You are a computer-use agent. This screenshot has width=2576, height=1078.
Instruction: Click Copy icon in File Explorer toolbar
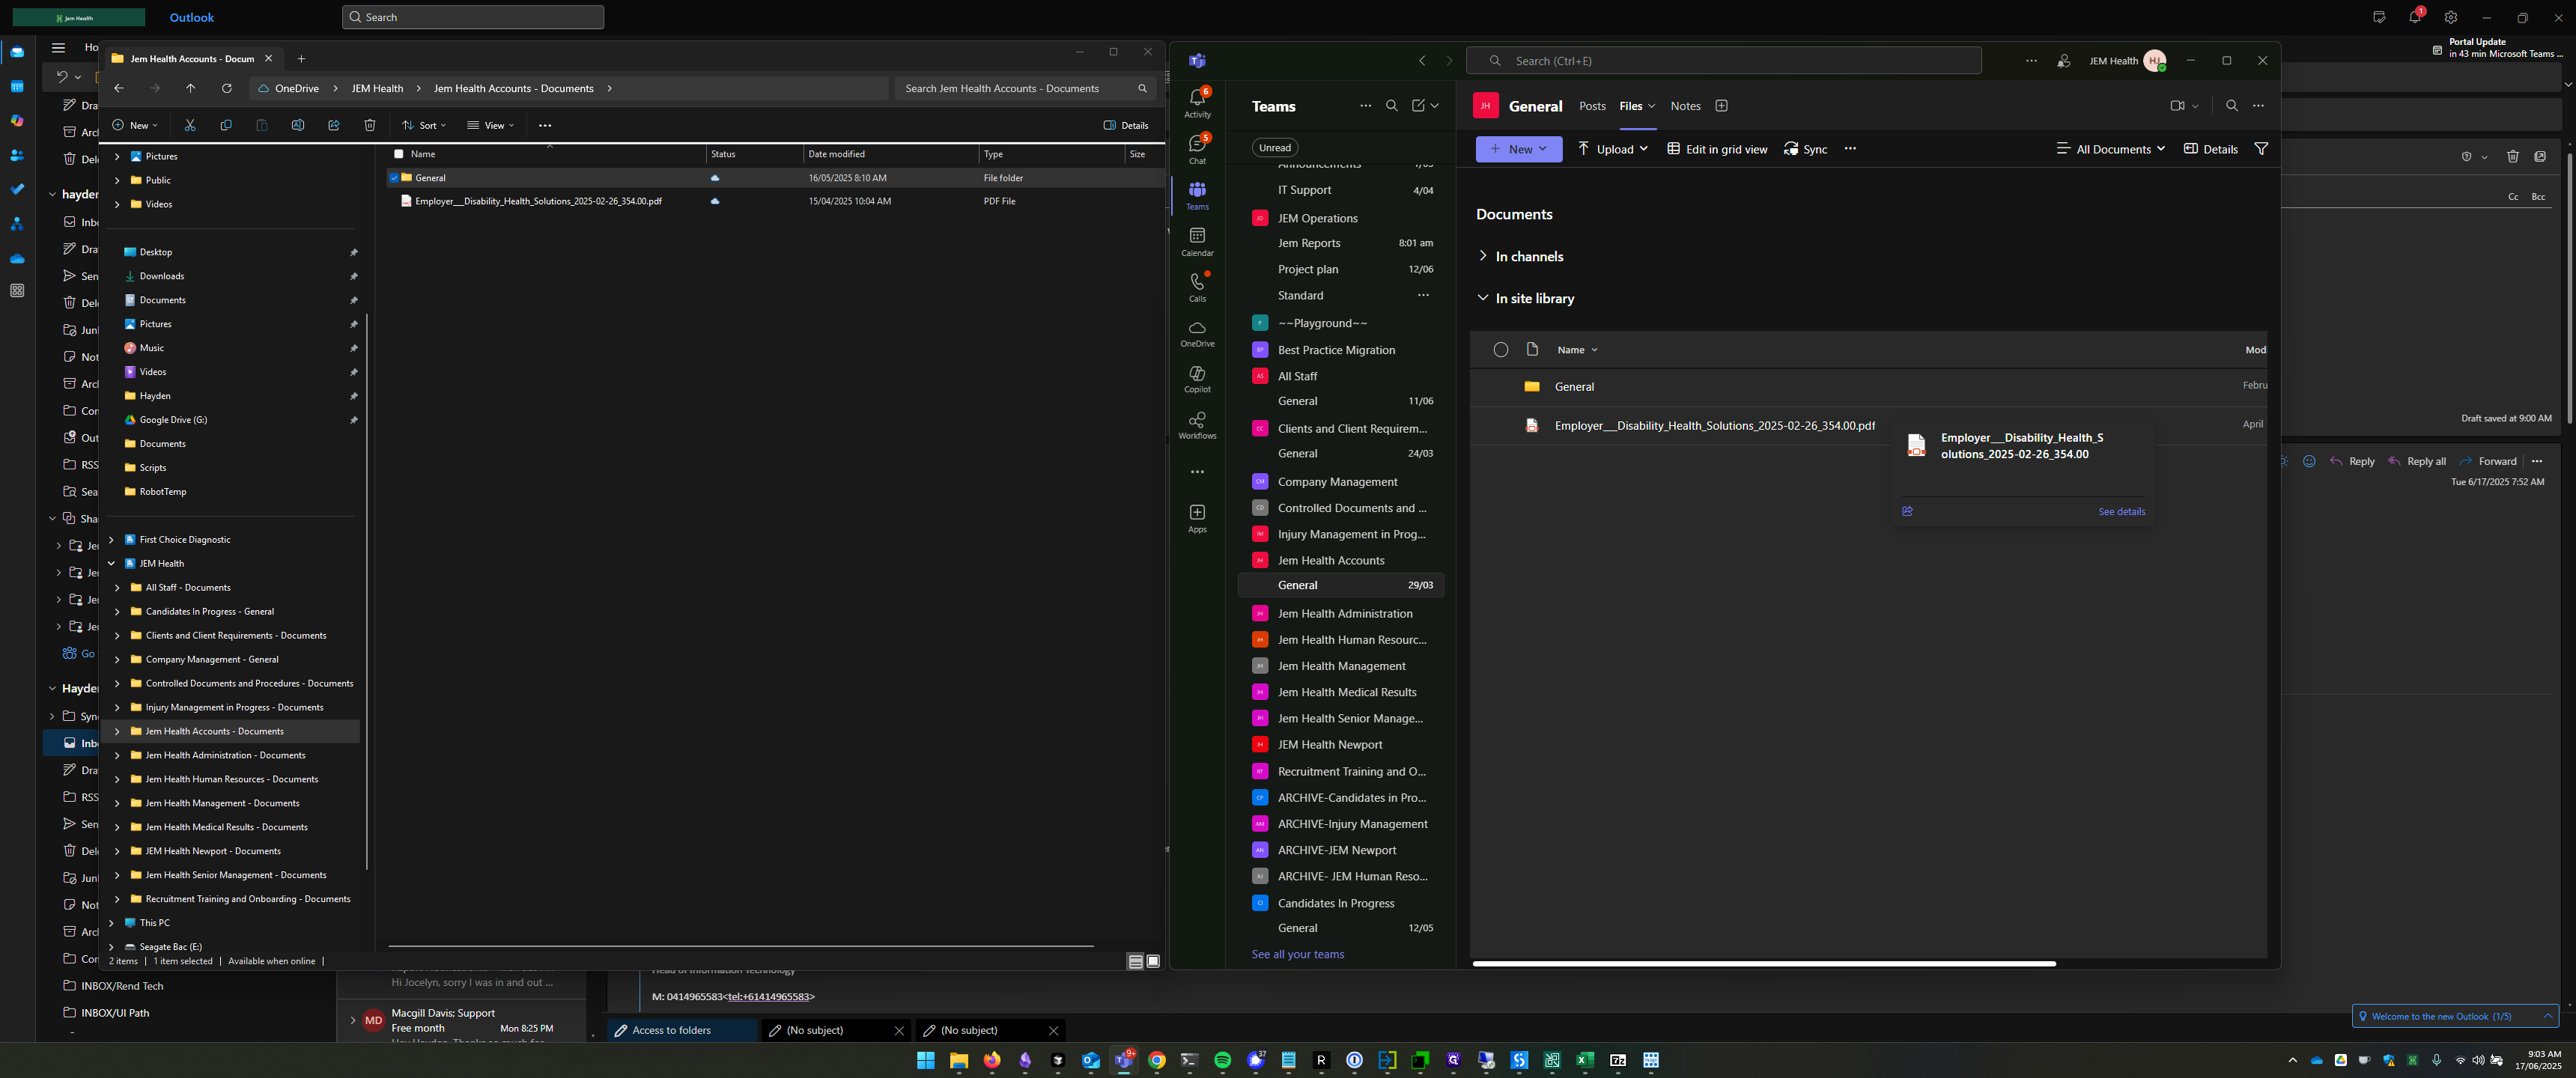tap(226, 125)
